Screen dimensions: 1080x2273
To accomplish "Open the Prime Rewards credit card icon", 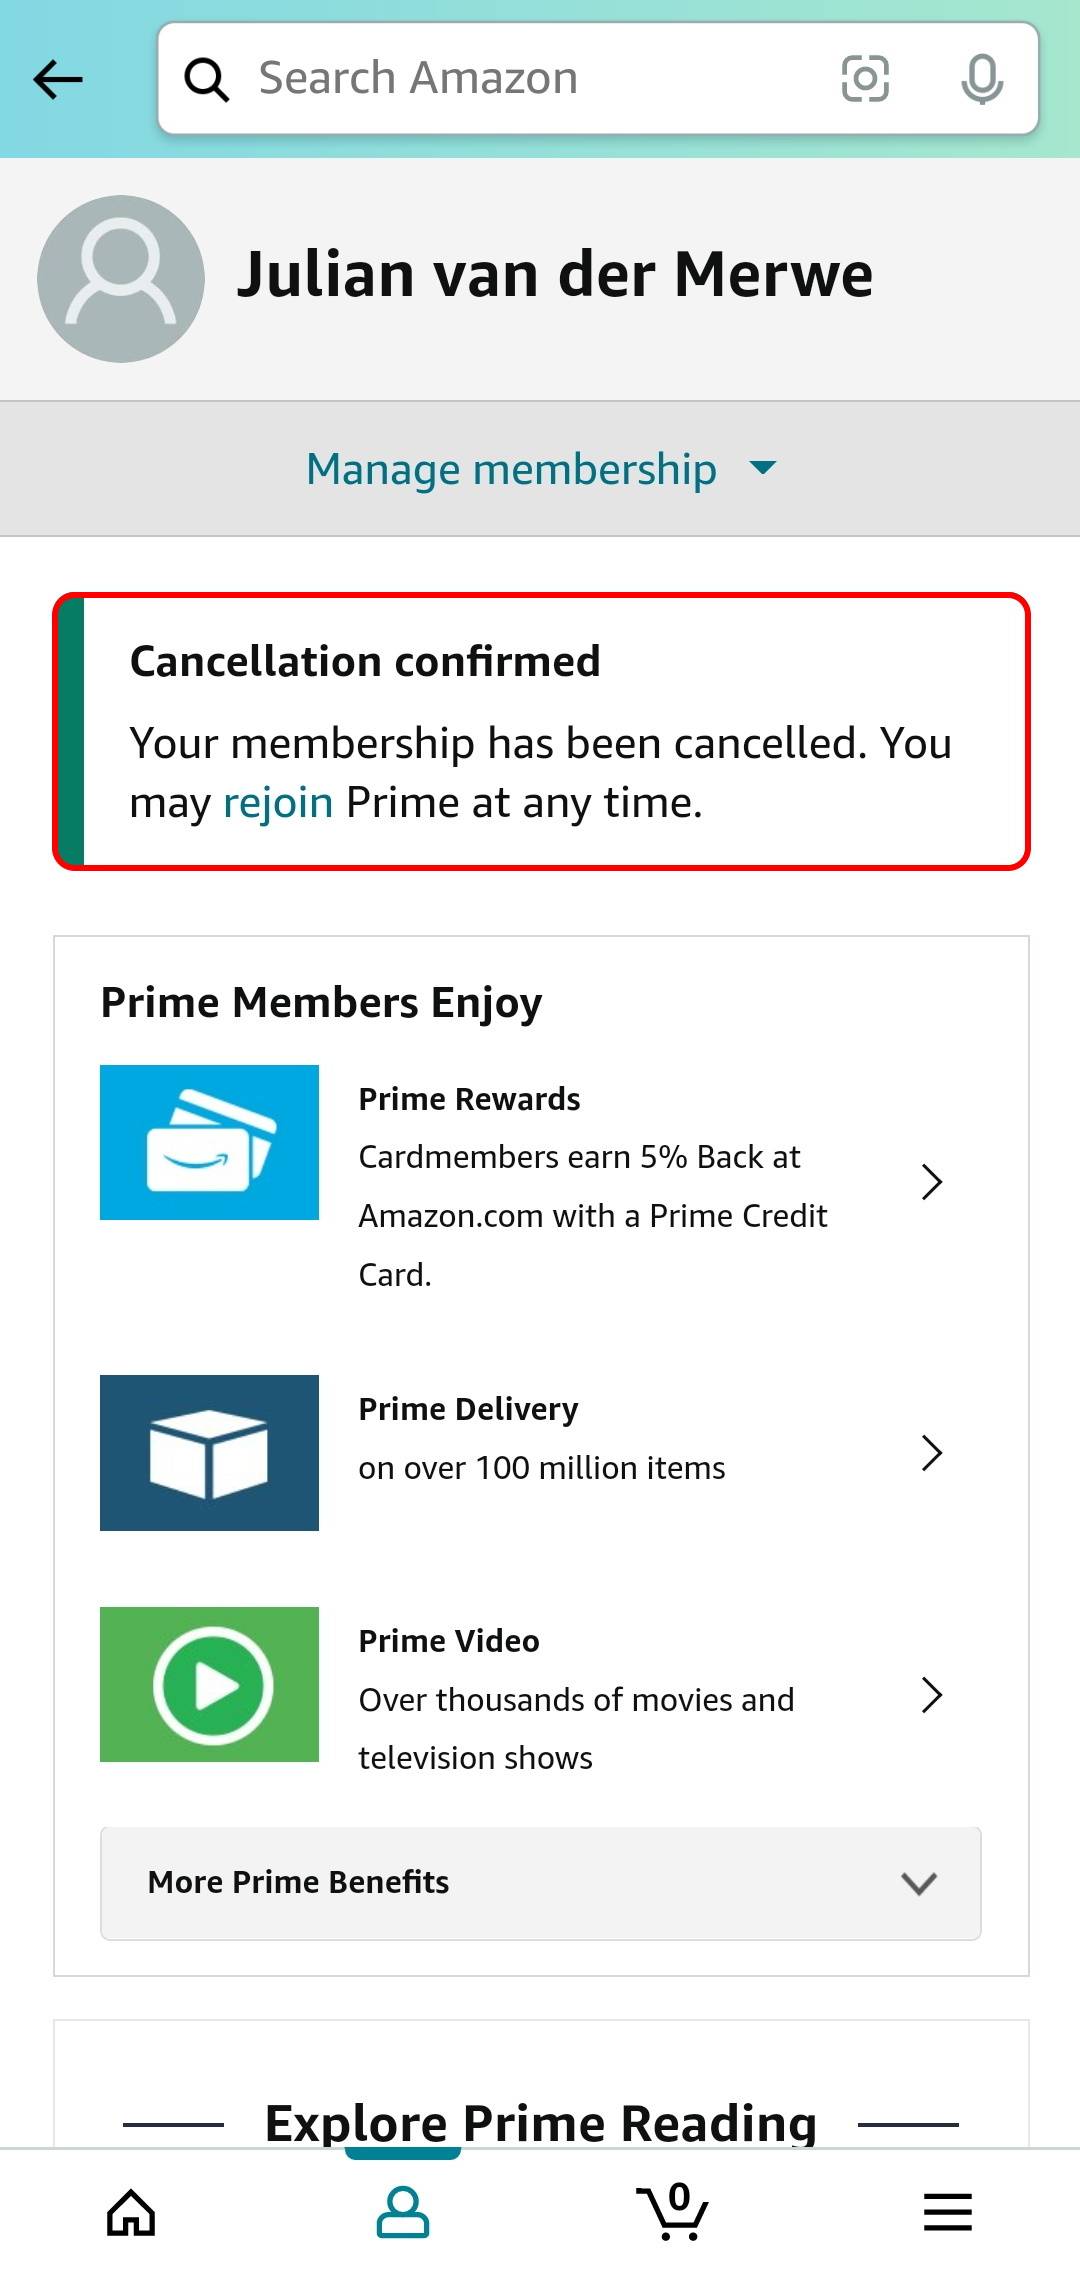I will pyautogui.click(x=208, y=1145).
